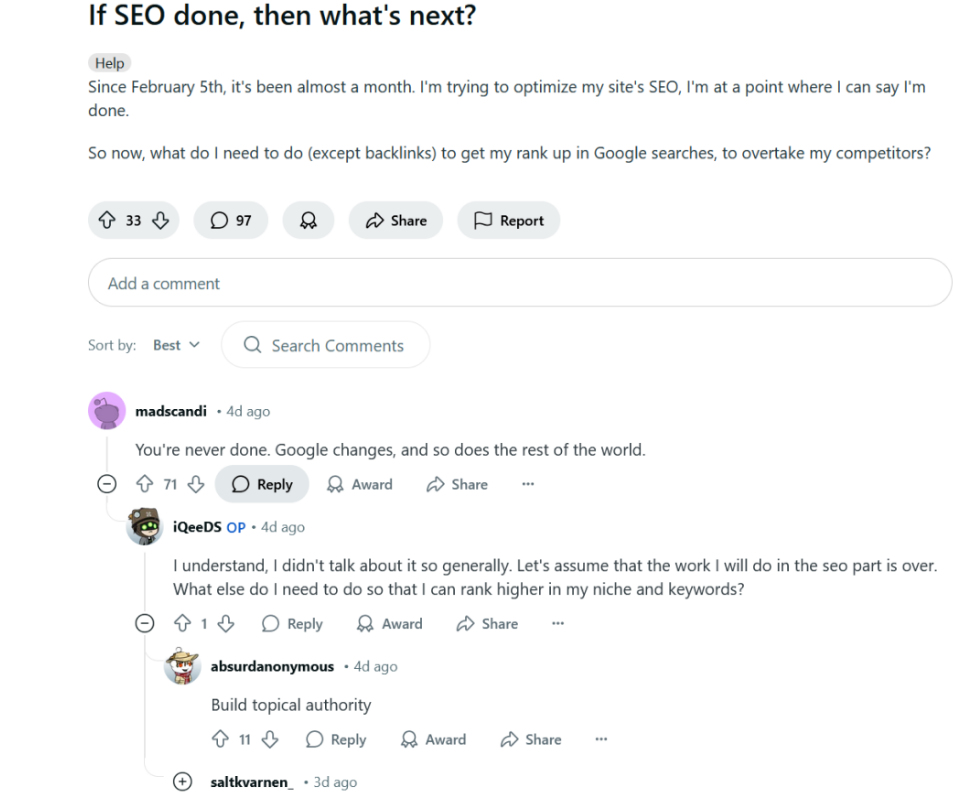Upvote absurdanonymous's comment
Viewport: 975px width, 809px height.
click(x=221, y=739)
